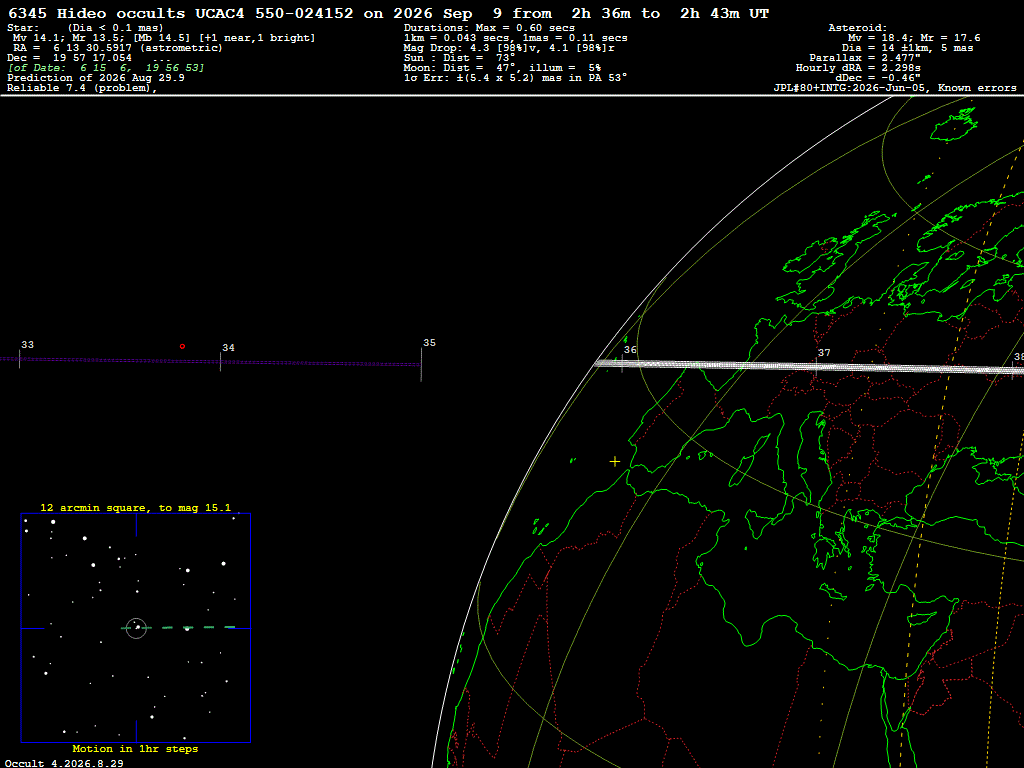Click the 'Motion in 1hr steps' label
The width and height of the screenshot is (1024, 768).
135,748
